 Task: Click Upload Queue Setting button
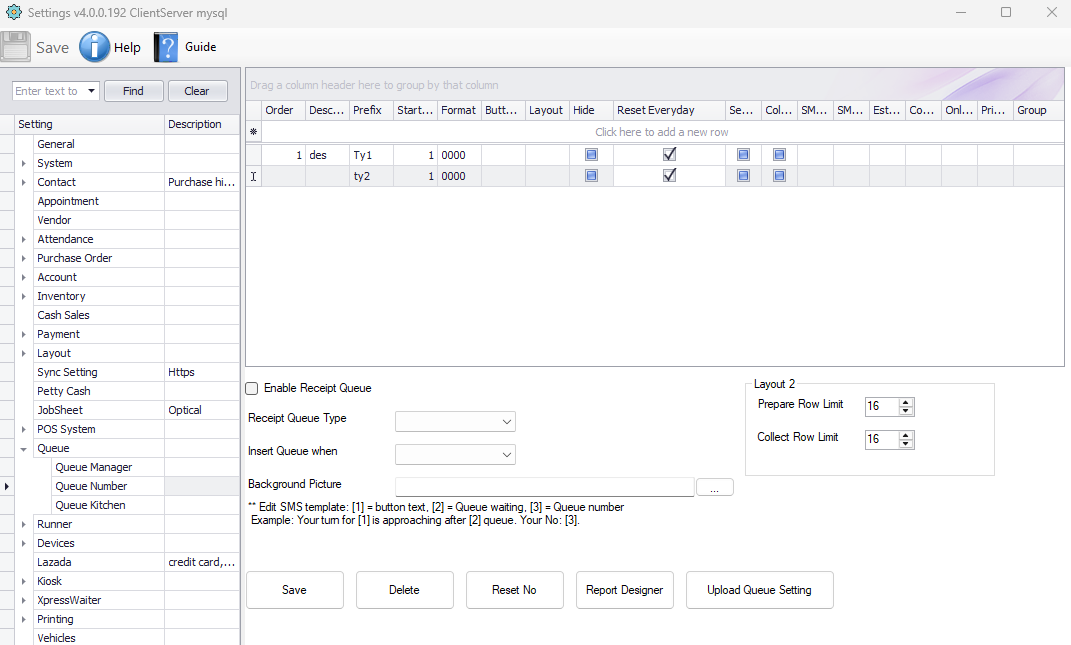(x=760, y=590)
